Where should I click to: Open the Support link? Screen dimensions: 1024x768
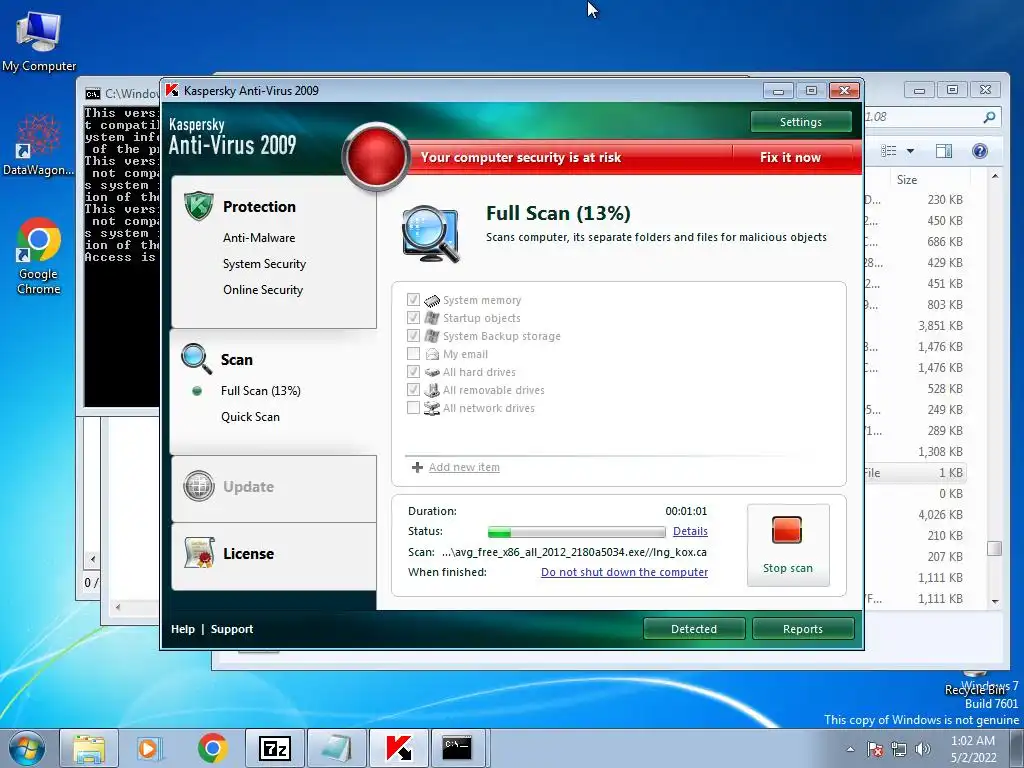click(x=232, y=629)
